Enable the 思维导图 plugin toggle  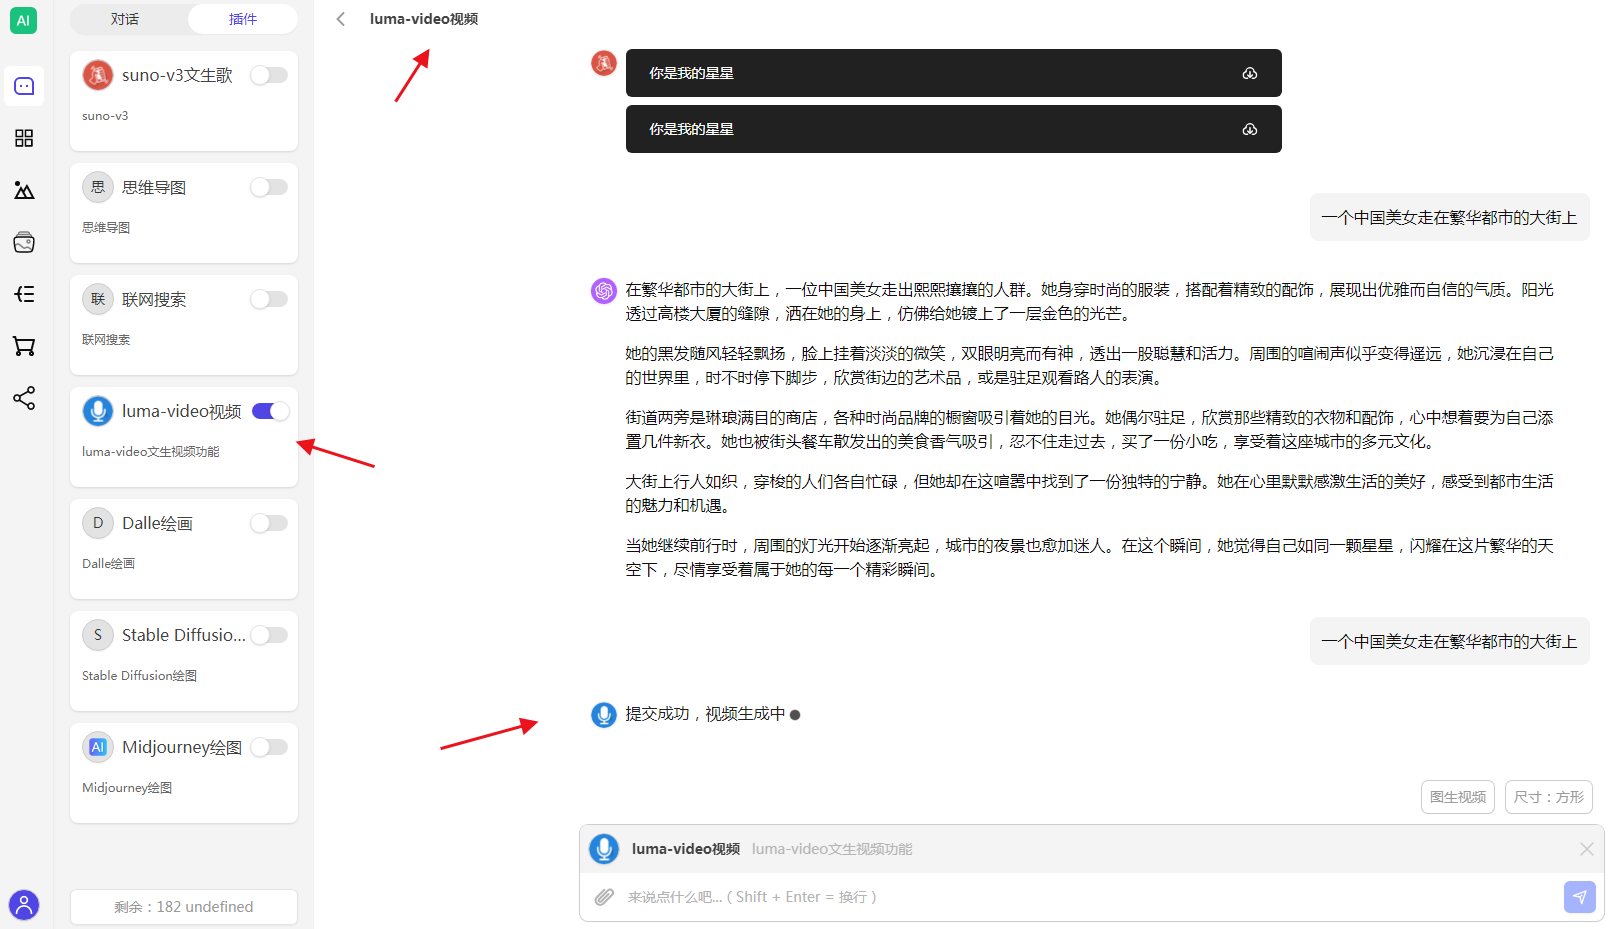(x=269, y=187)
